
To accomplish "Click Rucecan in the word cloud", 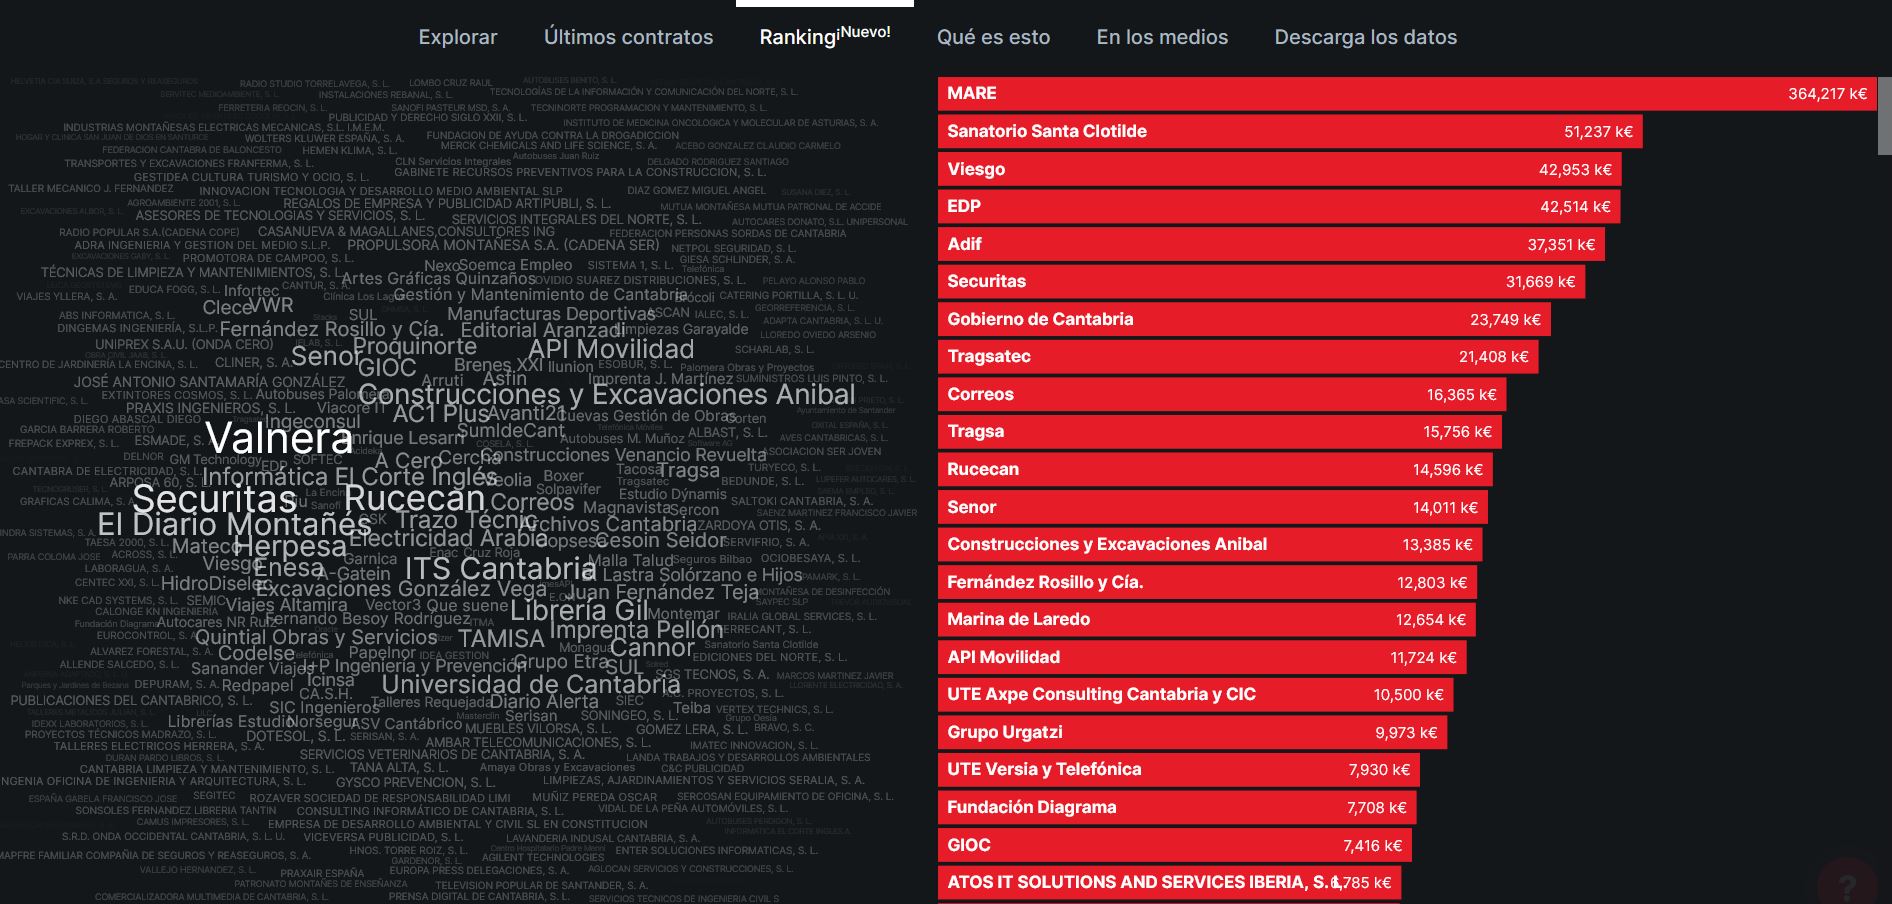I will [414, 497].
